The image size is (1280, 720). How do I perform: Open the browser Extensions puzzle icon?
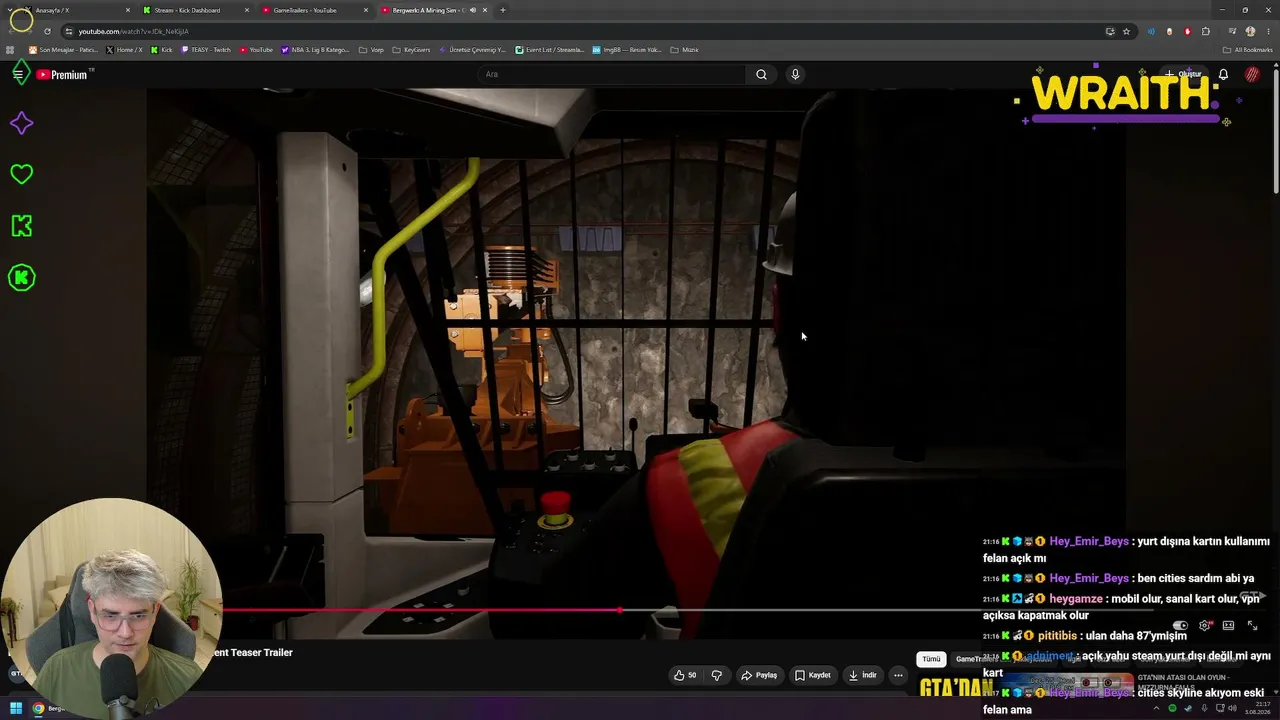(1206, 31)
